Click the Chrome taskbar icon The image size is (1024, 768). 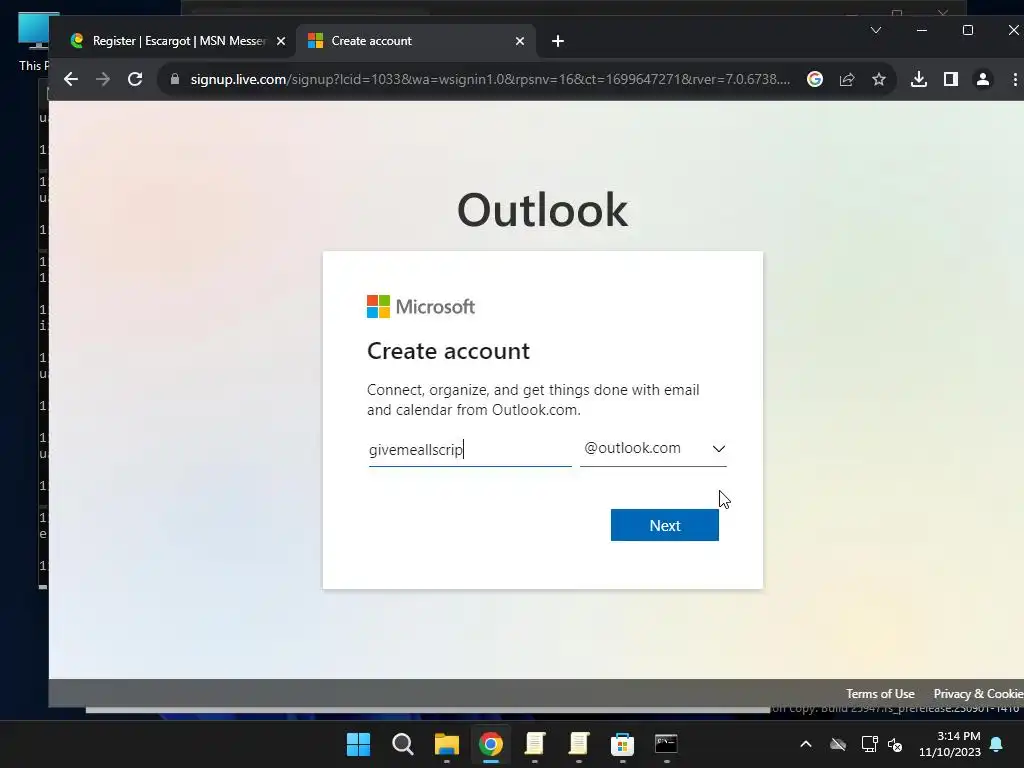[490, 744]
